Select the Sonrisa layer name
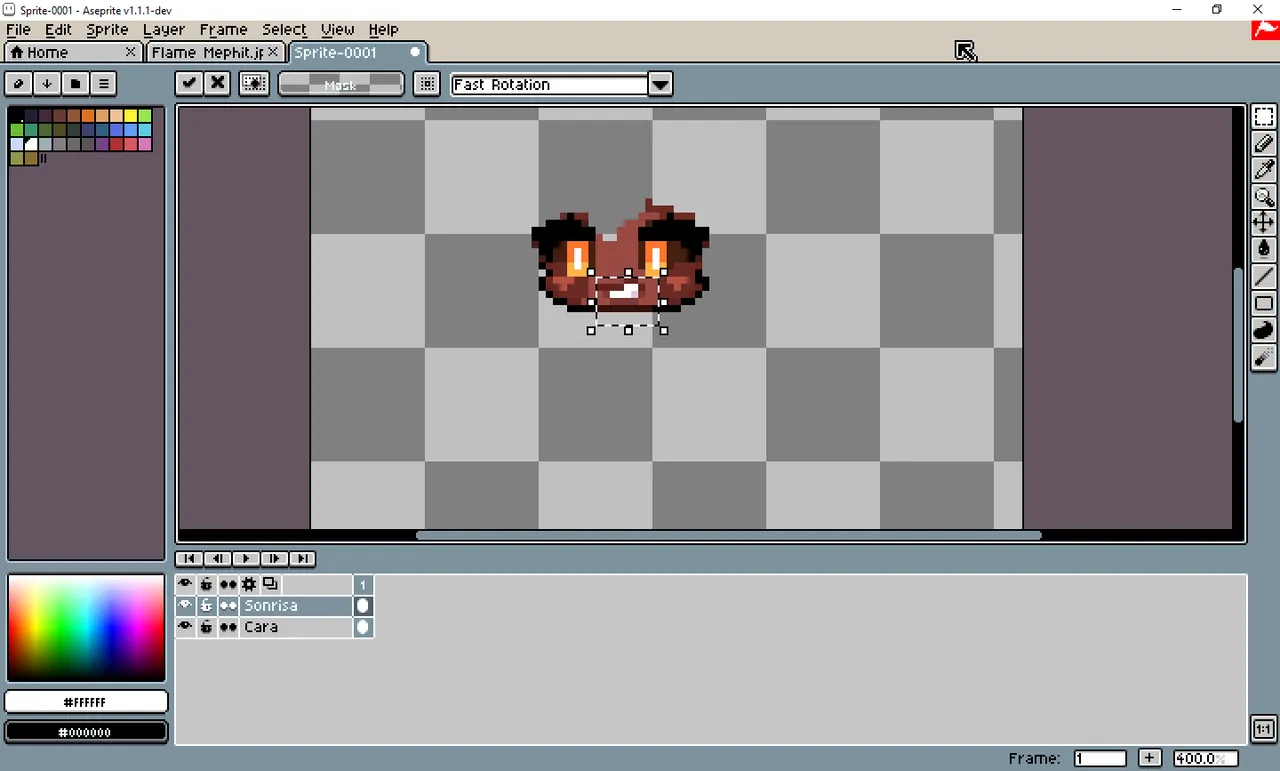Viewport: 1280px width, 771px height. [x=296, y=606]
